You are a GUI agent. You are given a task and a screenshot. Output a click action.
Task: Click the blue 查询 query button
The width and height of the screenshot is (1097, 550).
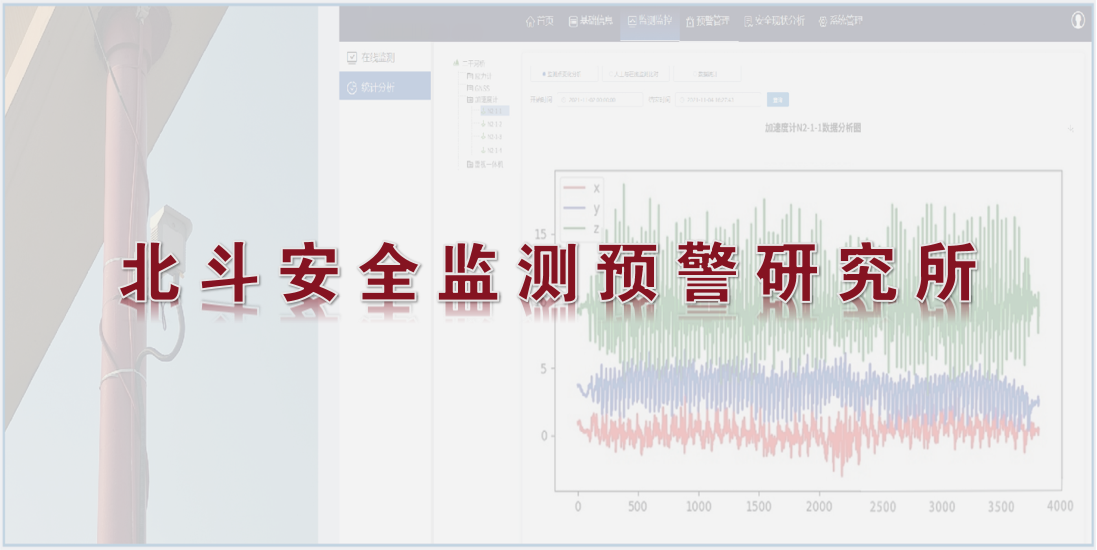[777, 99]
